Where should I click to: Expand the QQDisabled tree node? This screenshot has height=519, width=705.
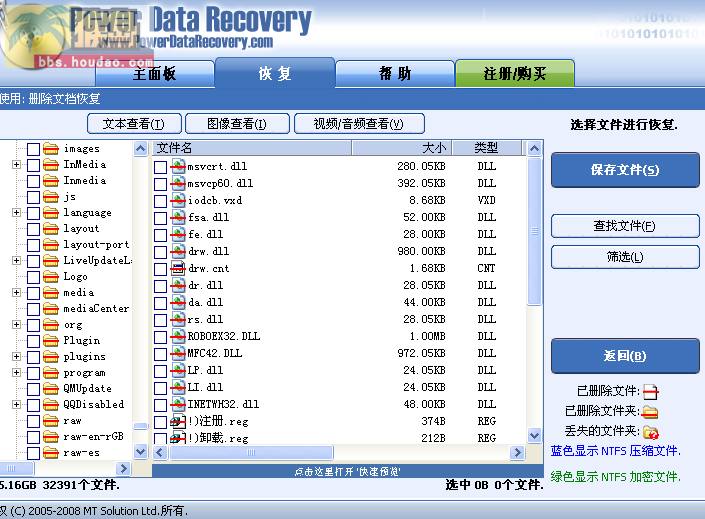click(16, 404)
